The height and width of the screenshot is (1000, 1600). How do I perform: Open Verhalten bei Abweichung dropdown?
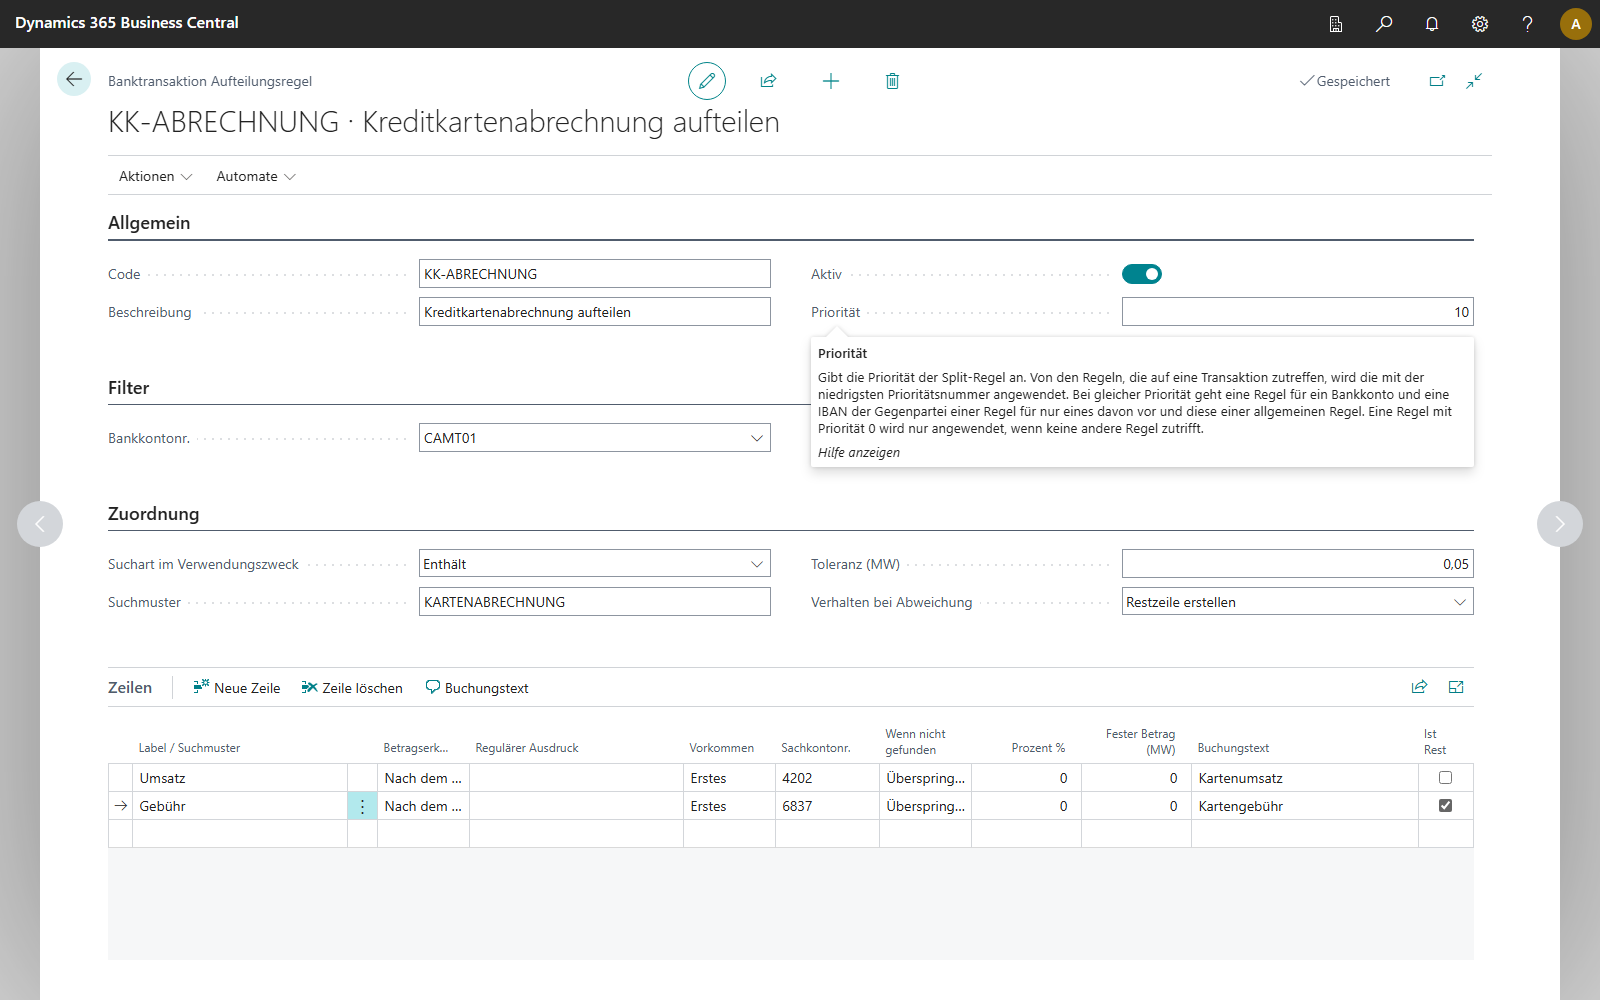click(1460, 602)
